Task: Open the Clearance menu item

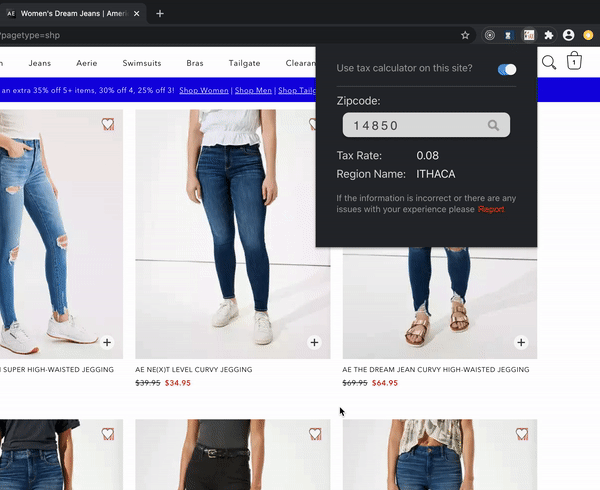Action: tap(301, 63)
